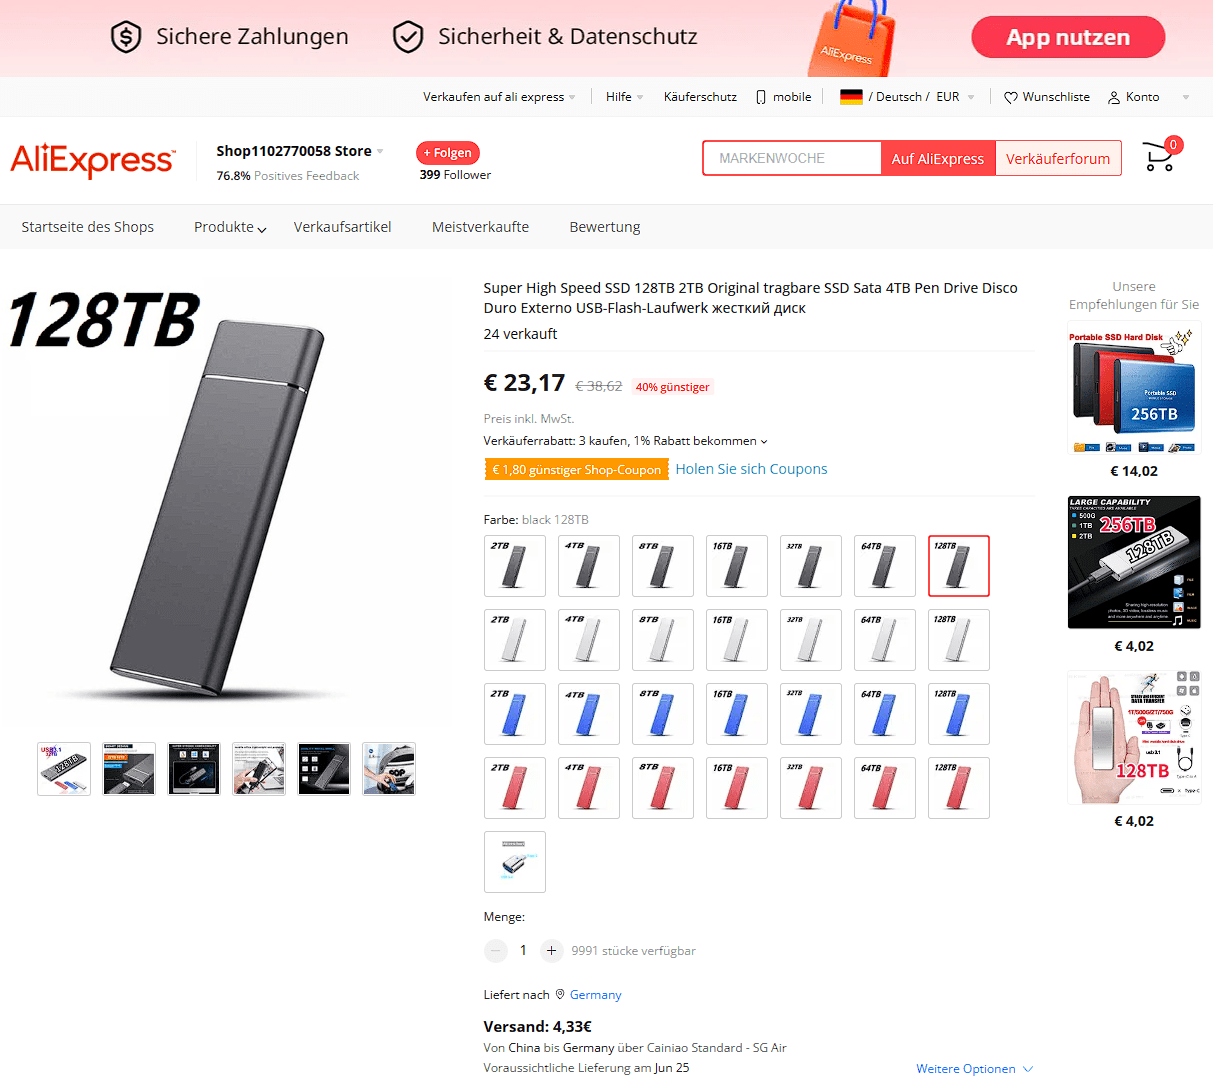Click Holen Sie sich Coupons link
Image resolution: width=1213 pixels, height=1079 pixels.
pos(751,469)
